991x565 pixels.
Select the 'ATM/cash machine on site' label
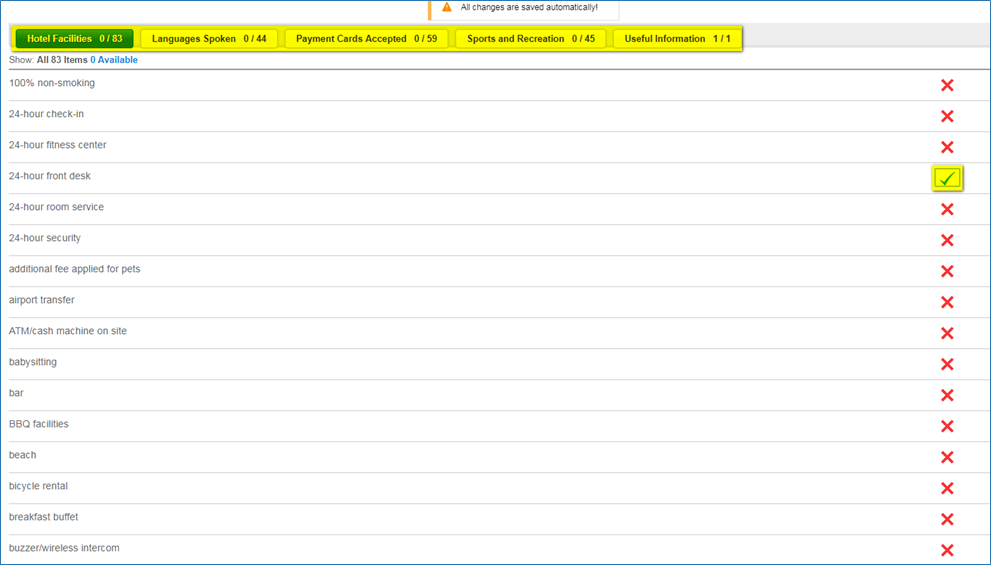(68, 331)
